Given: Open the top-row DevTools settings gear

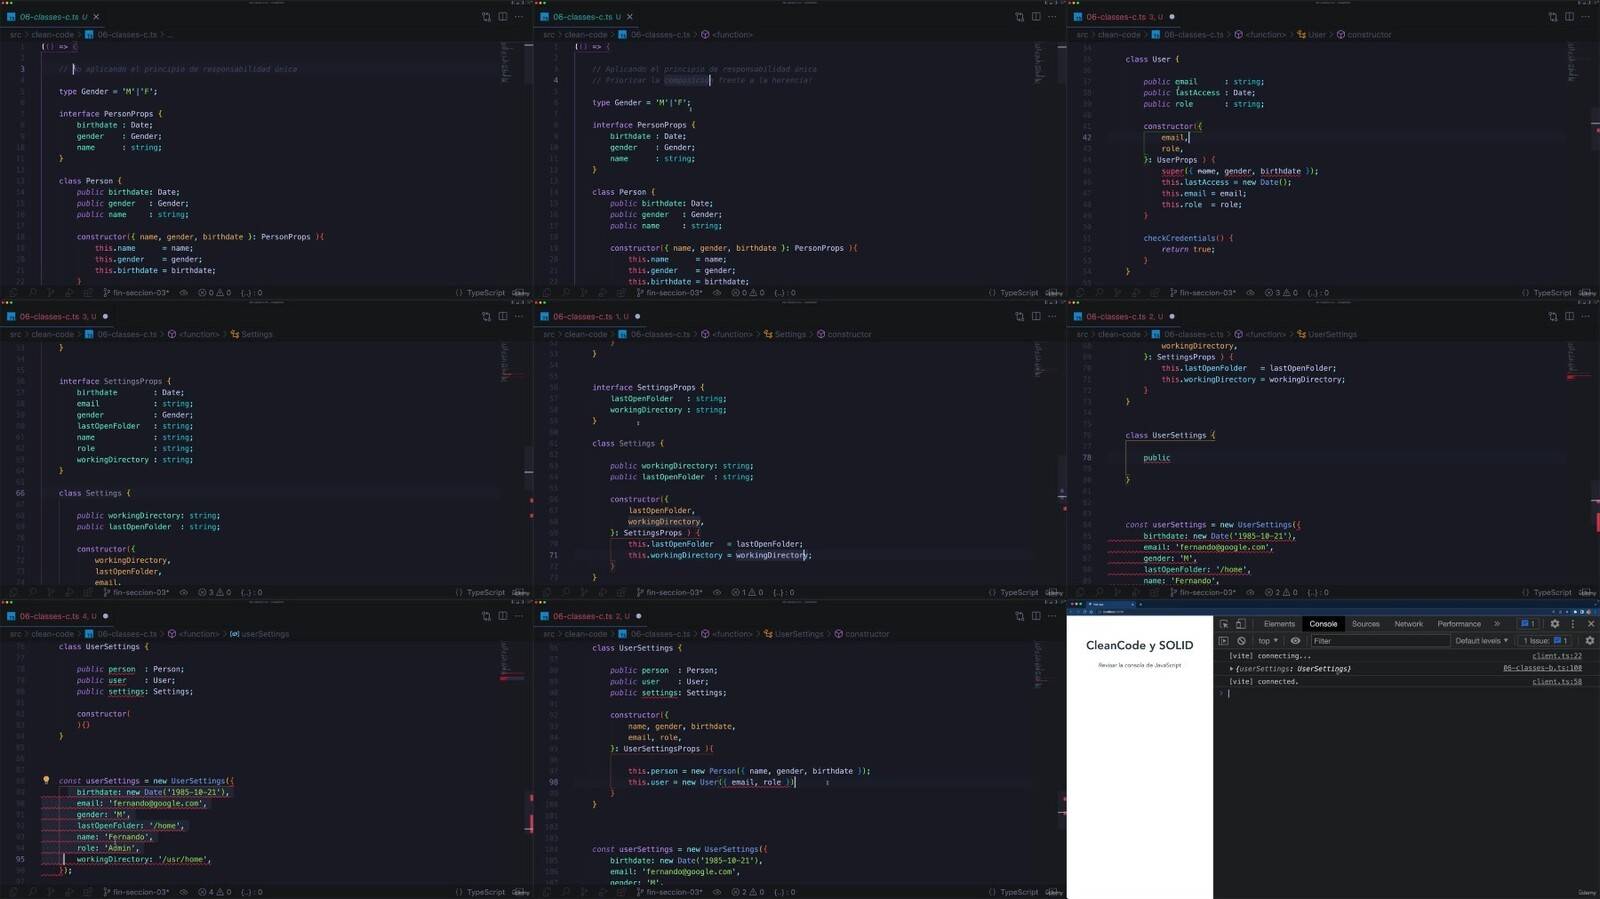Looking at the screenshot, I should (x=1554, y=624).
